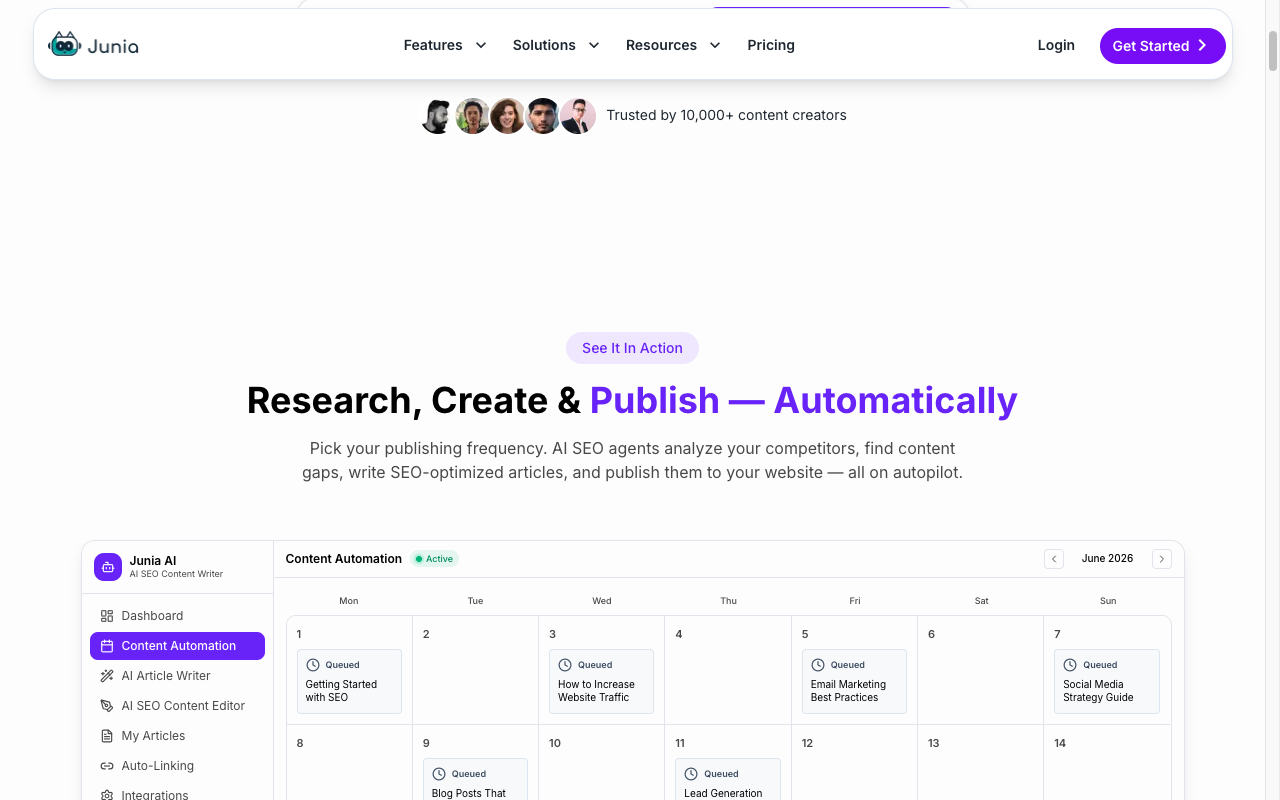Expand the Resources dropdown menu
The image size is (1280, 800).
click(673, 45)
